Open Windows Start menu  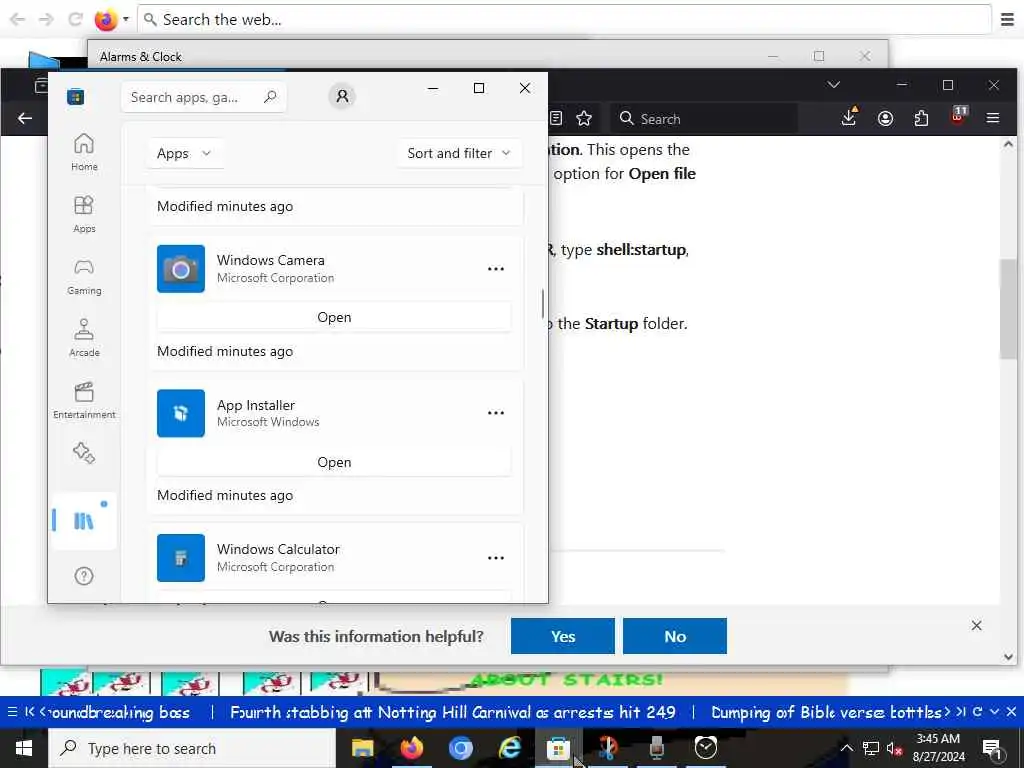24,748
